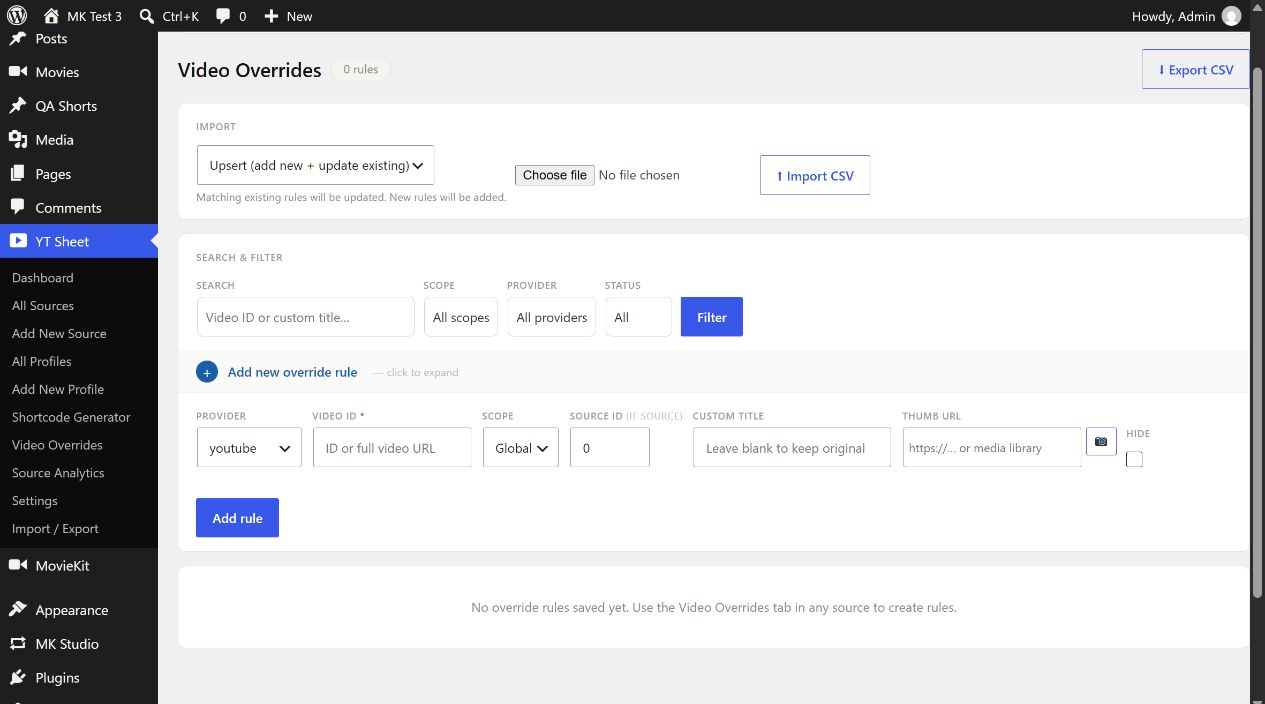Open Video Overrides submenu item
The height and width of the screenshot is (704, 1265).
click(57, 445)
